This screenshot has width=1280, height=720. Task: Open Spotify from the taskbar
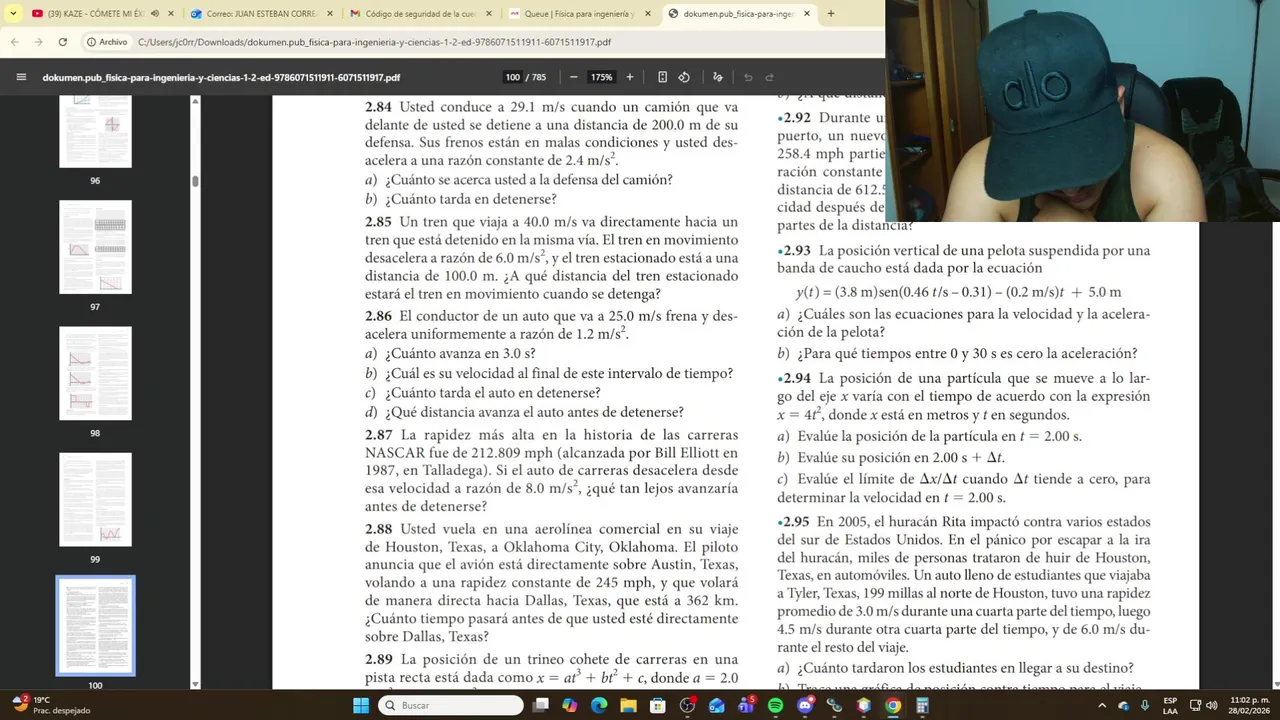776,705
